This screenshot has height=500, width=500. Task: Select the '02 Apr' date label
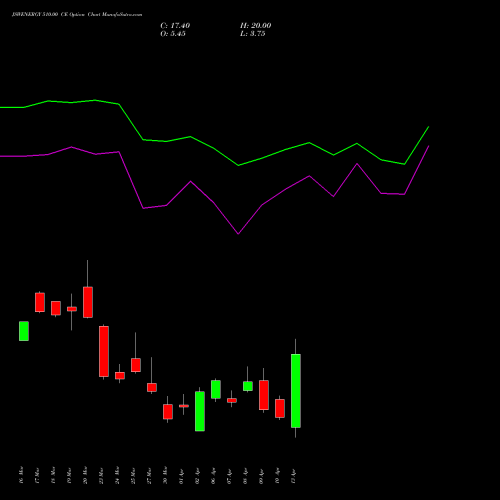pyautogui.click(x=198, y=475)
